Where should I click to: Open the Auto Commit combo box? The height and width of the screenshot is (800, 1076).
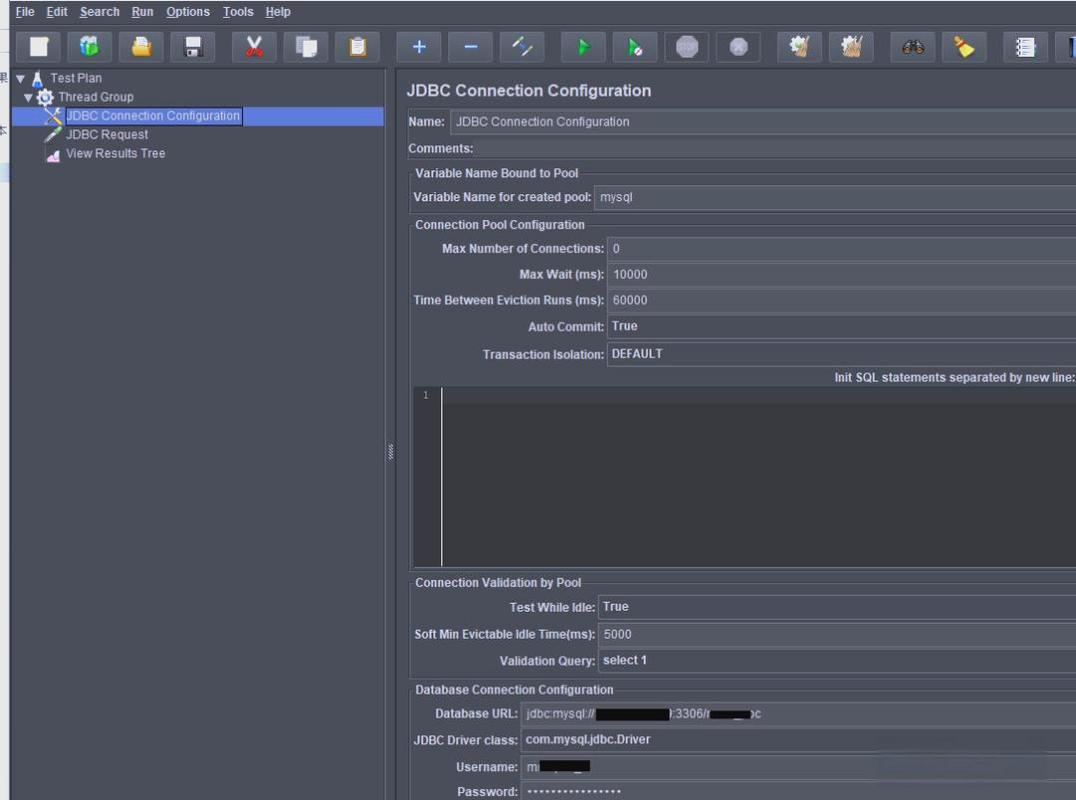tap(840, 326)
